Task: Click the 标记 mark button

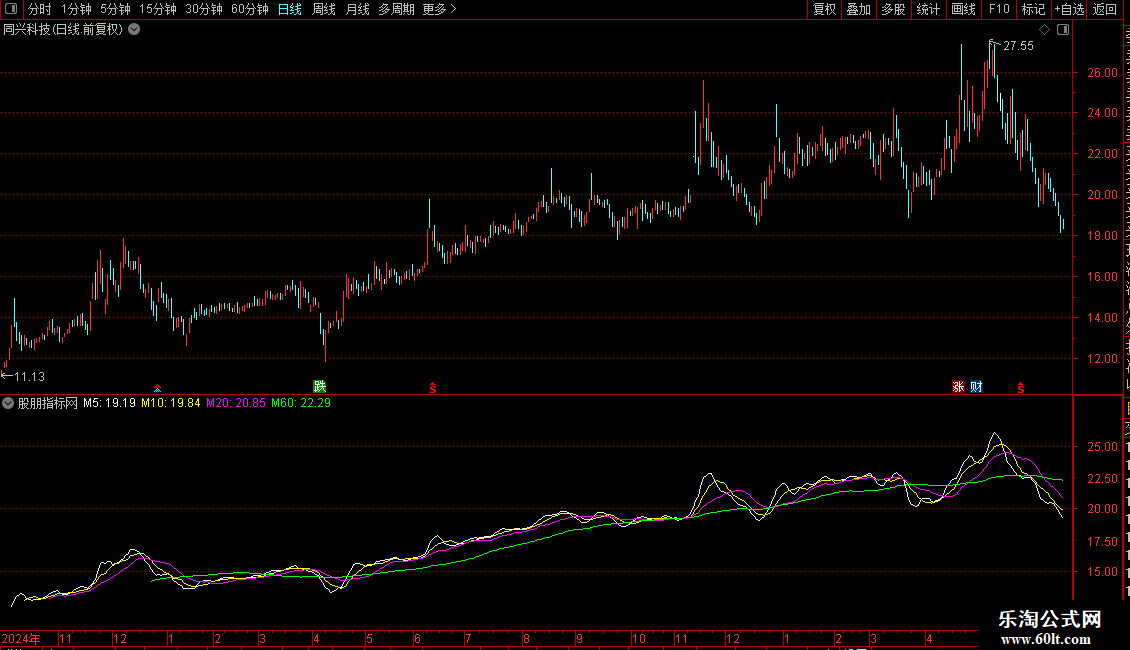Action: (x=1033, y=9)
